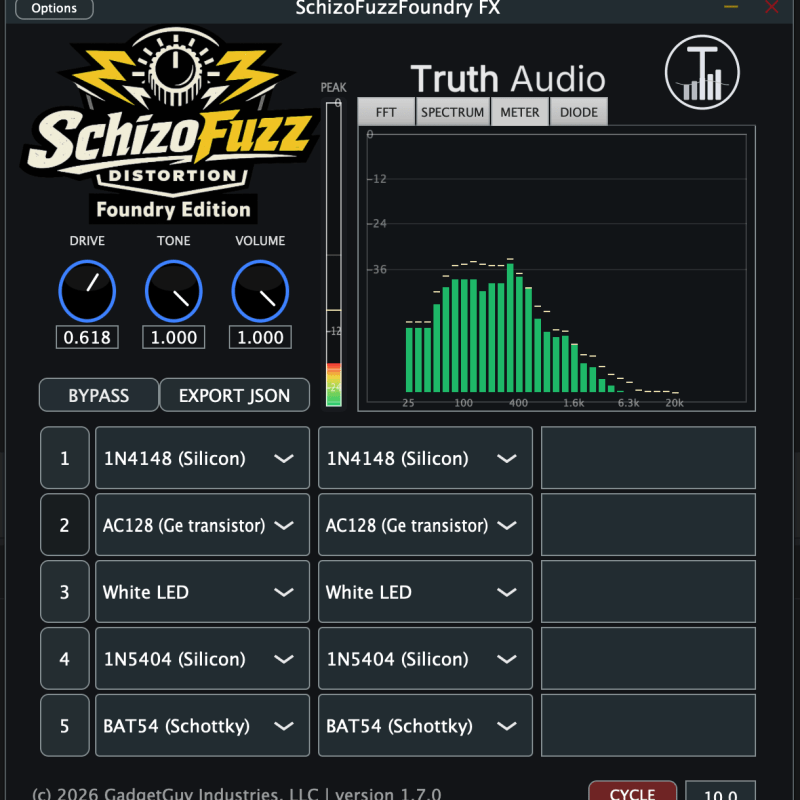Viewport: 800px width, 800px height.
Task: Click the VOLUME value field 1.000
Action: click(x=260, y=337)
